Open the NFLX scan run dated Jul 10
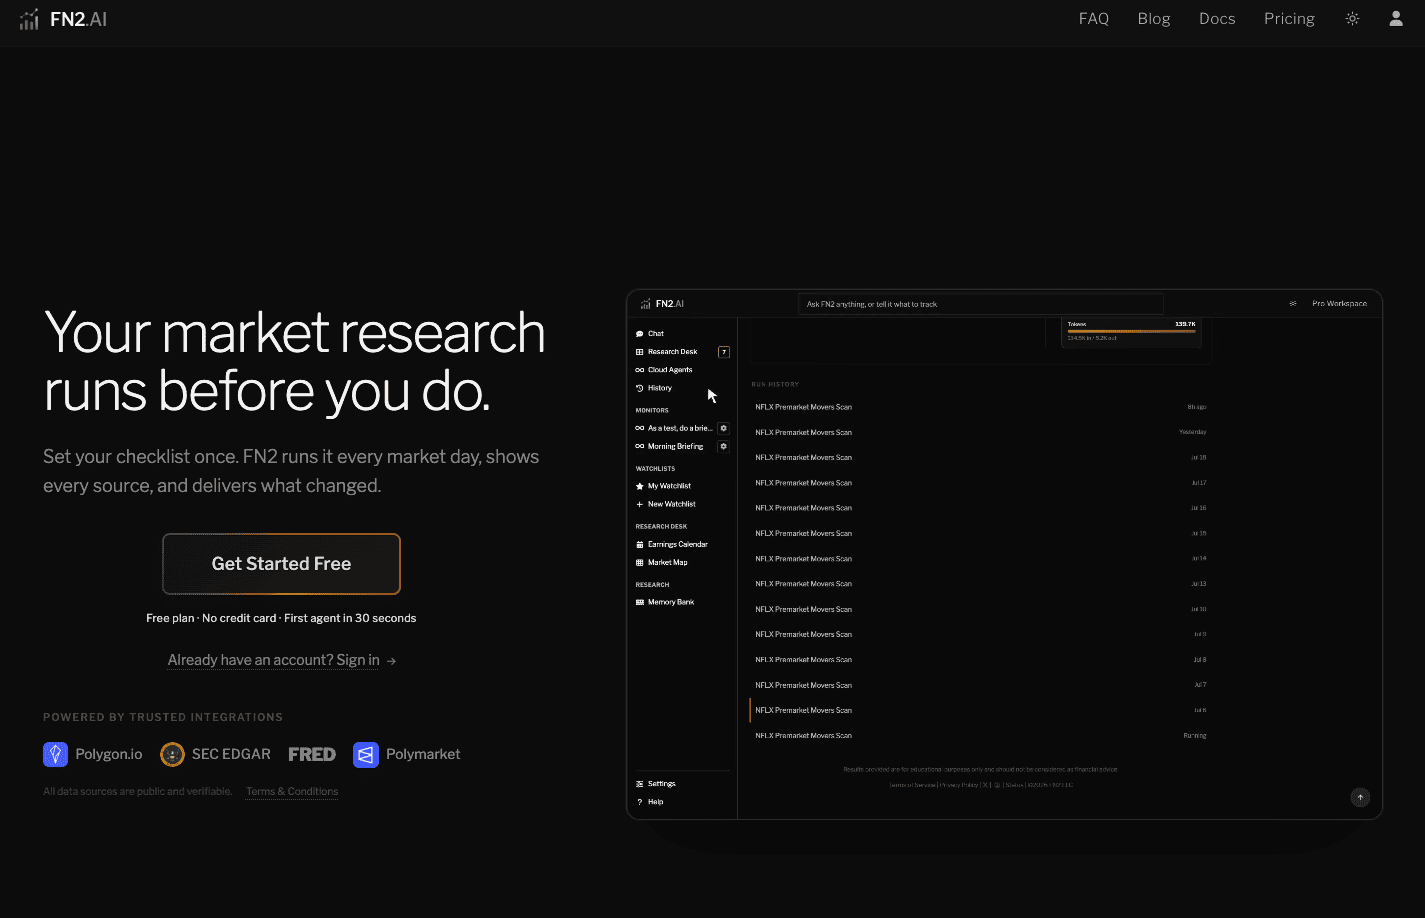This screenshot has height=918, width=1425. pyautogui.click(x=980, y=609)
